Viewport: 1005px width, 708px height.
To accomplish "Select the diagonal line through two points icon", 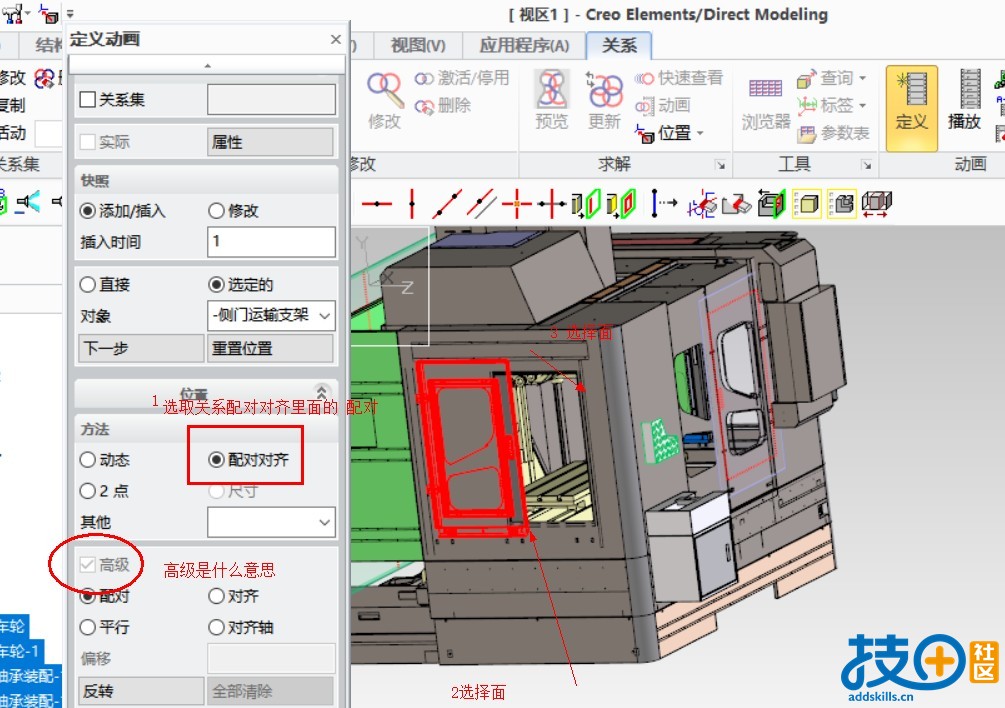I will 447,204.
